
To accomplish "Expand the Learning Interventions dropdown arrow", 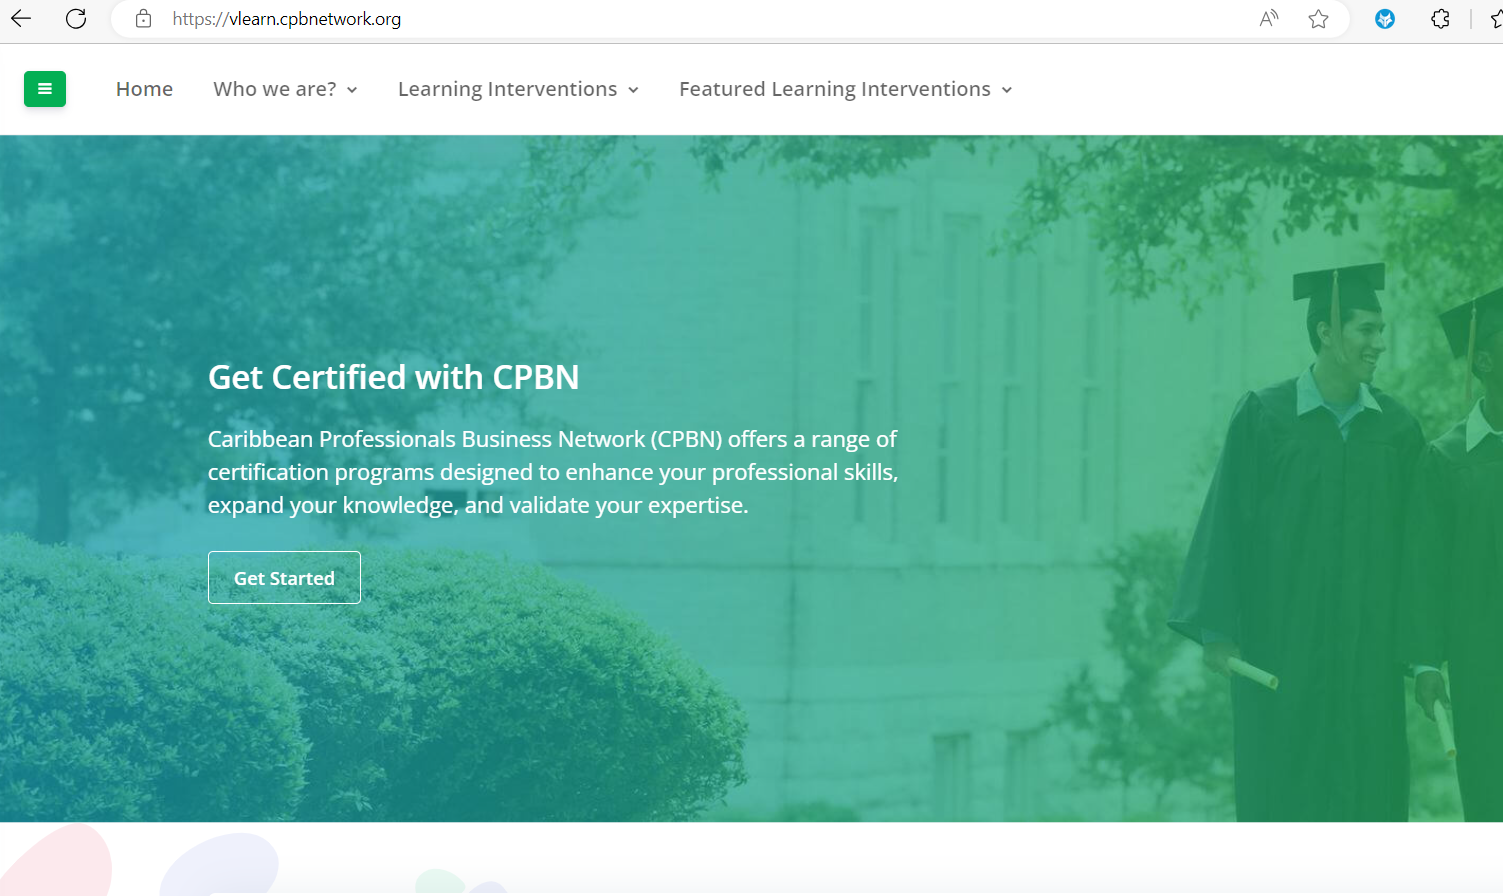I will [633, 90].
